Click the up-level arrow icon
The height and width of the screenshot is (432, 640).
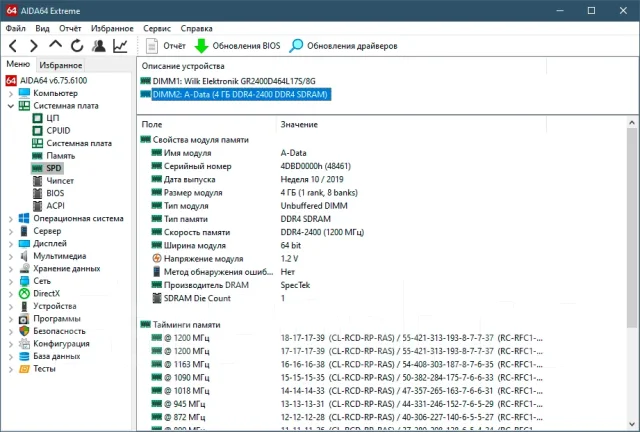pyautogui.click(x=56, y=45)
